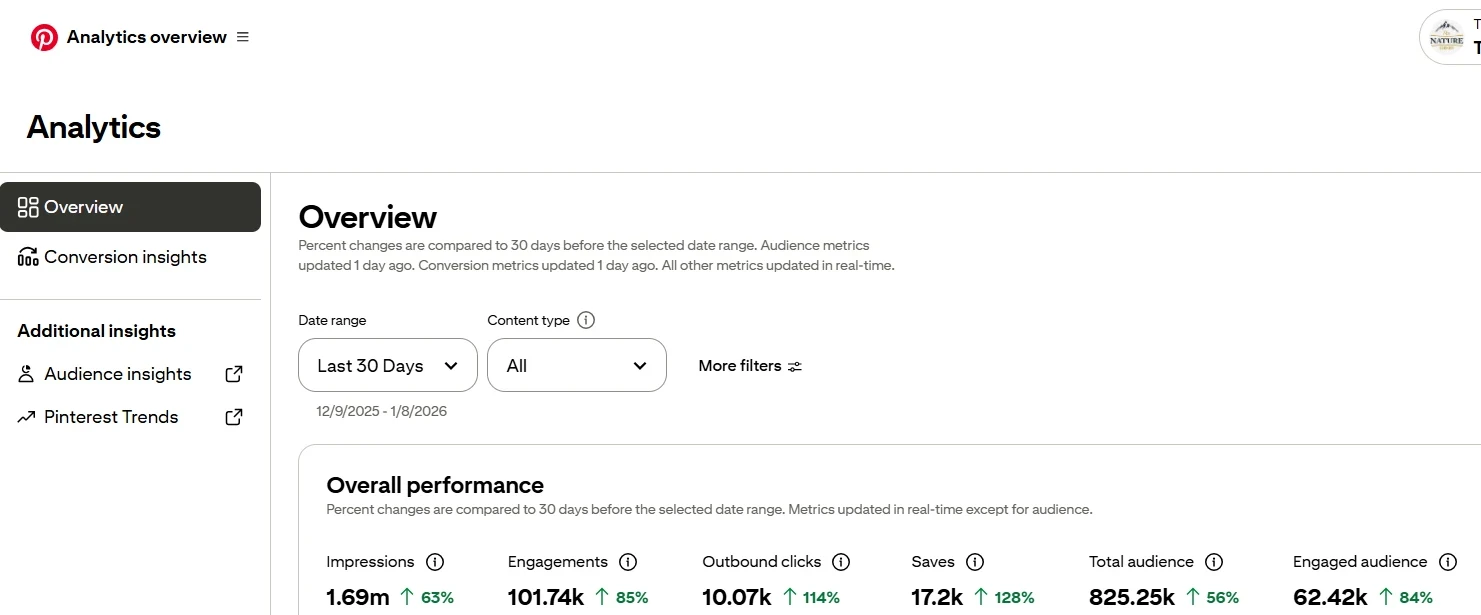Go to Conversion insights
This screenshot has width=1481, height=615.
point(125,257)
